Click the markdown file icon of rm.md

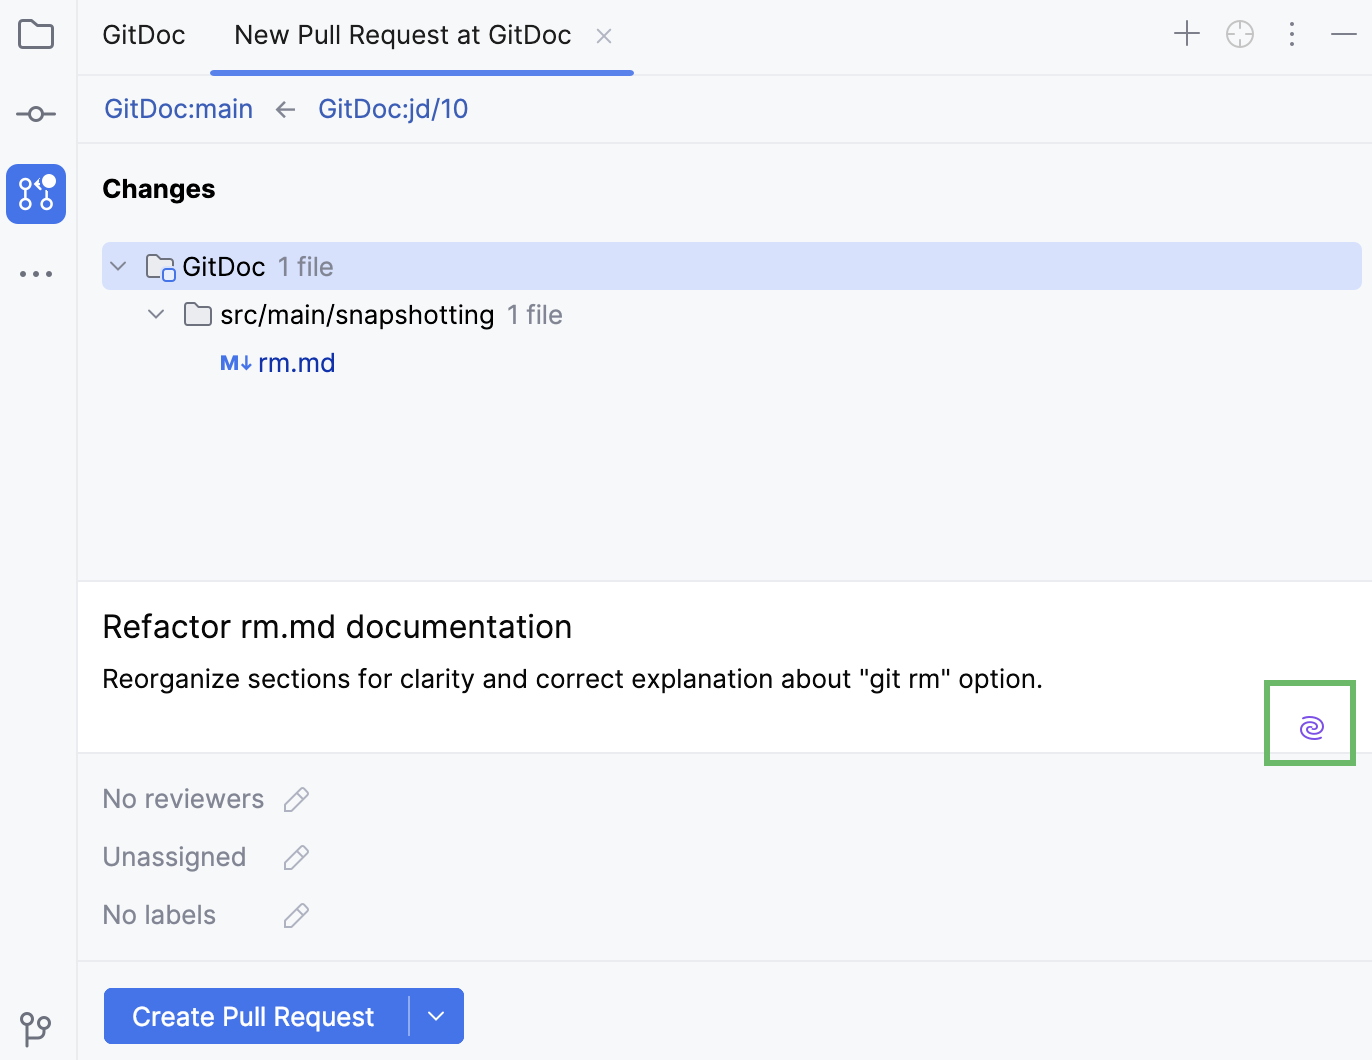236,363
